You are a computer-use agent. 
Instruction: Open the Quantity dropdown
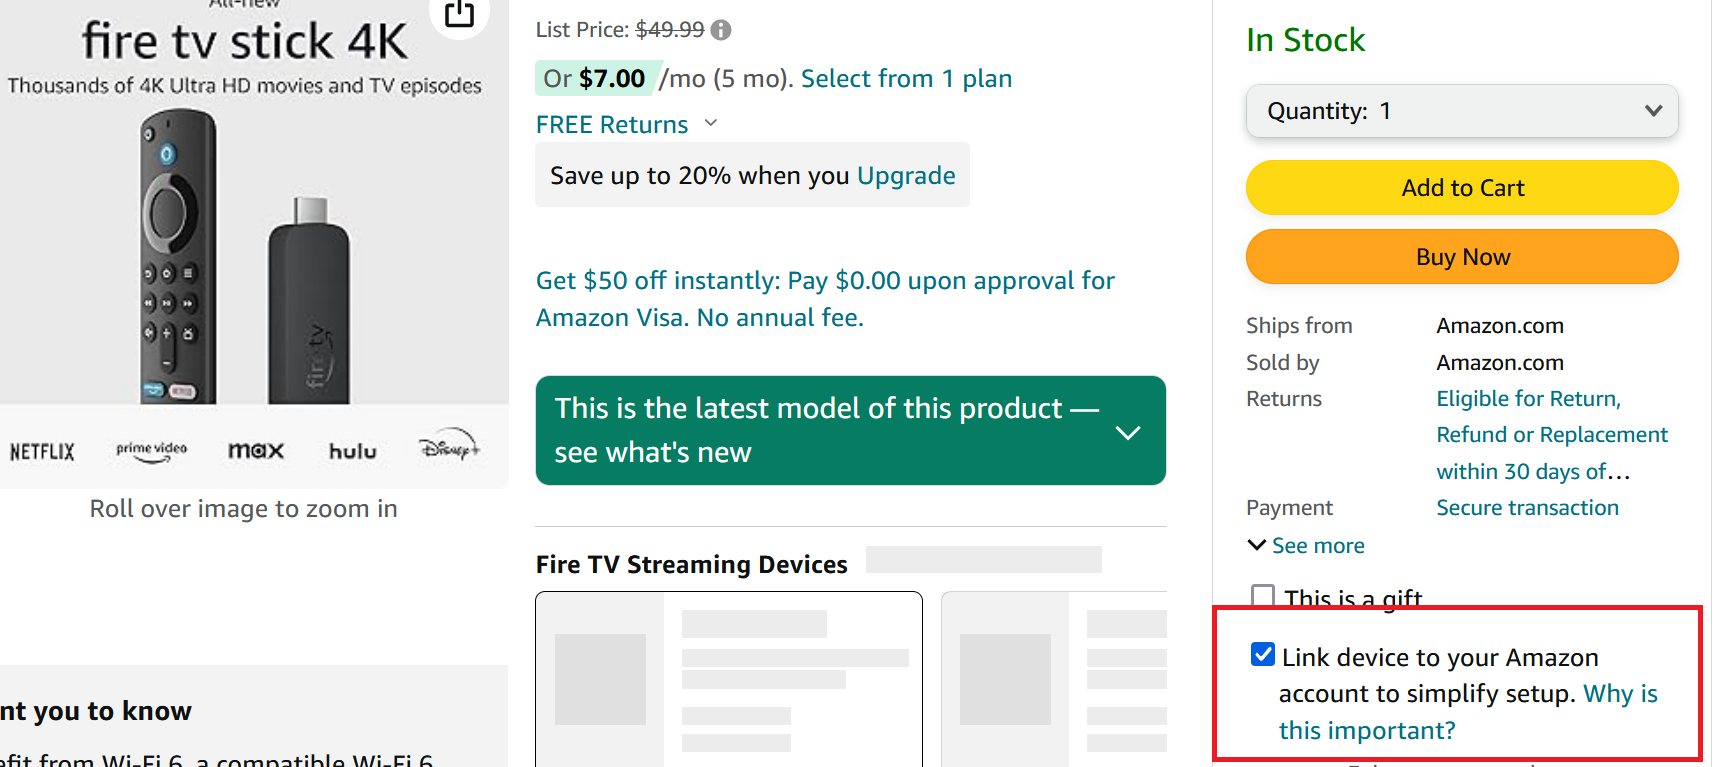(x=1461, y=111)
